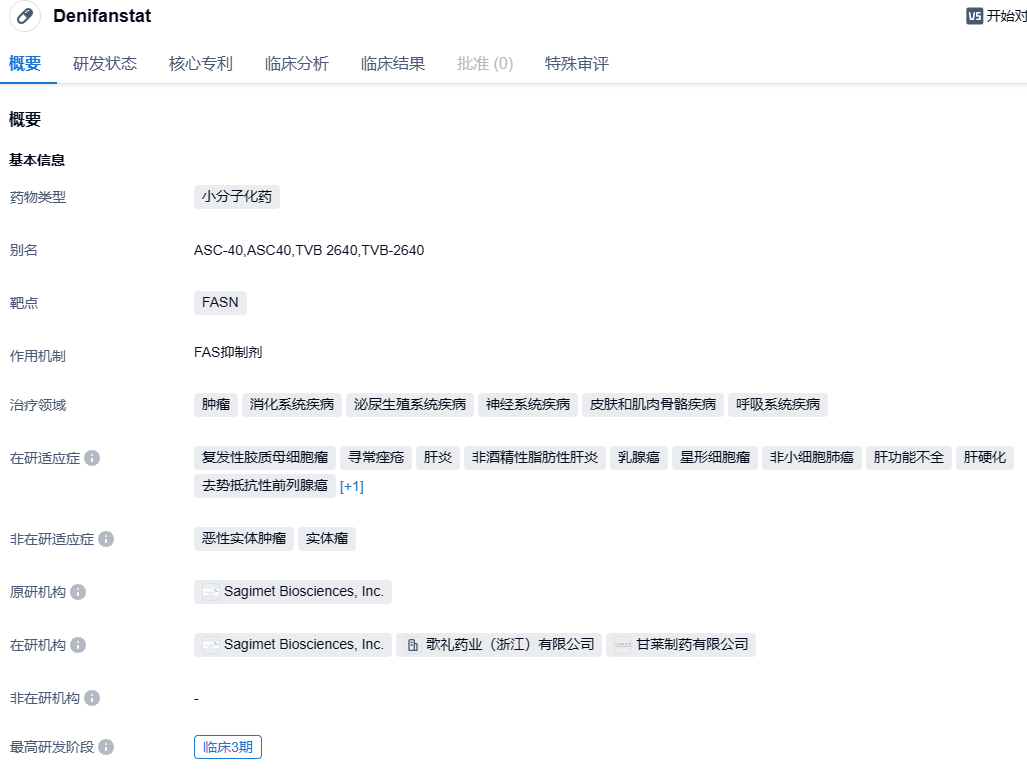
Task: Expand hidden indications with [+1]
Action: (x=352, y=486)
